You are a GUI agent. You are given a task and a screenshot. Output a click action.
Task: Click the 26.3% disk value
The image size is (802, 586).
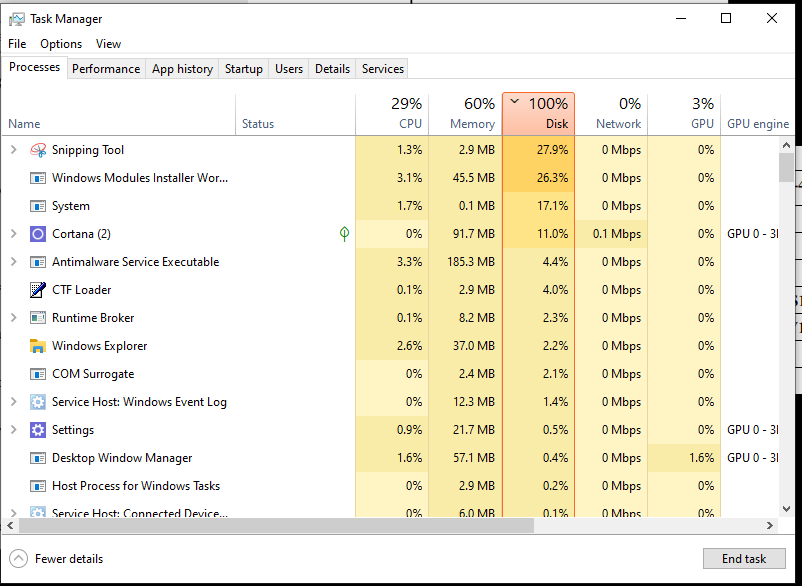552,178
